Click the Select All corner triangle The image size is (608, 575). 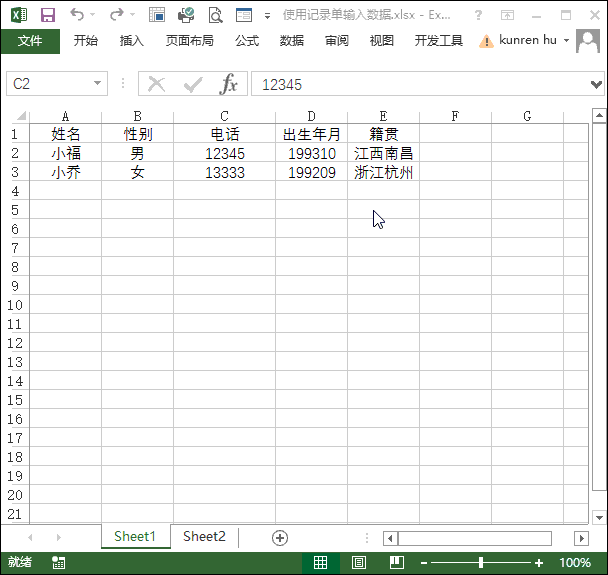22,116
